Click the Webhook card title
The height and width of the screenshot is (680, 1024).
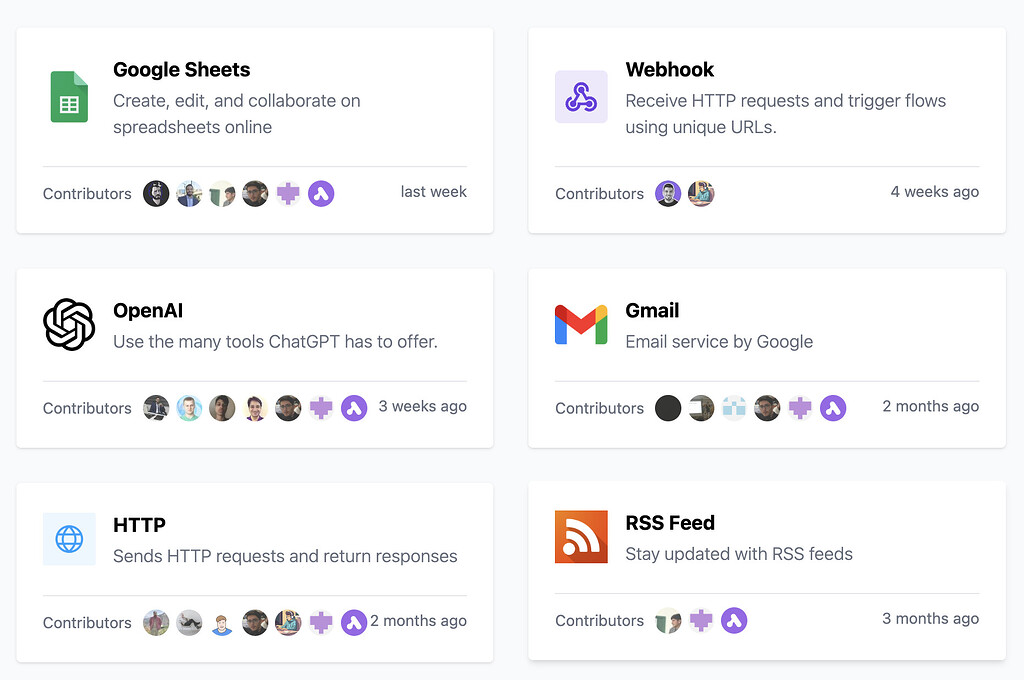[x=670, y=70]
